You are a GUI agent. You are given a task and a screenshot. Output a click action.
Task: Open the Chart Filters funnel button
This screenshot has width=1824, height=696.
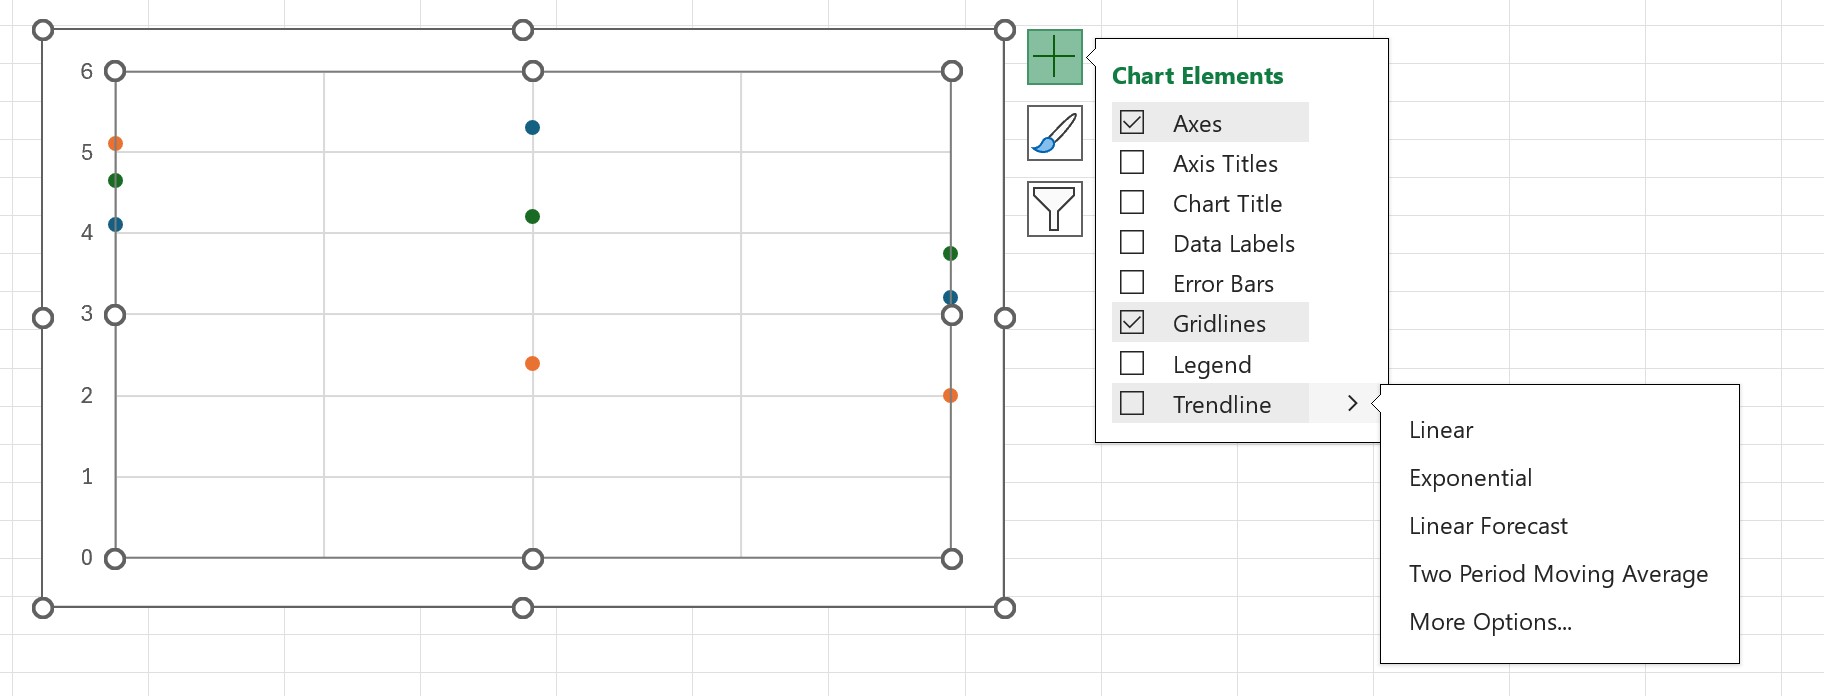click(1054, 209)
